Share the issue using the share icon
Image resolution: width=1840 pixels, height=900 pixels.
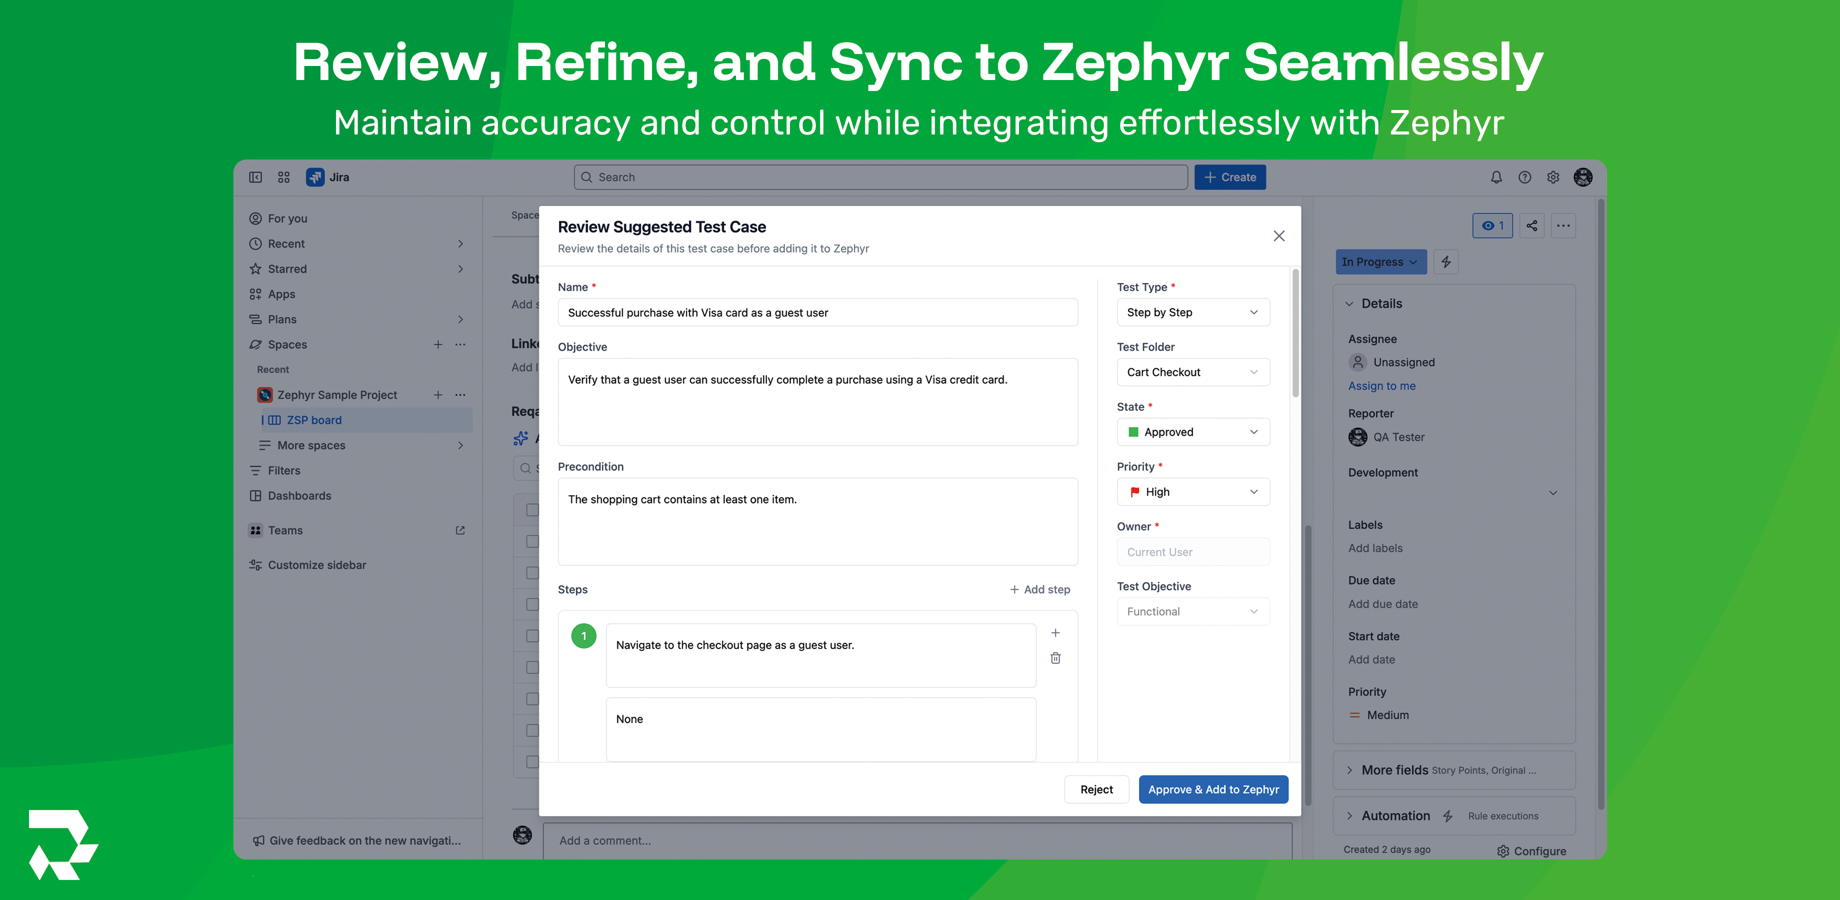tap(1532, 226)
